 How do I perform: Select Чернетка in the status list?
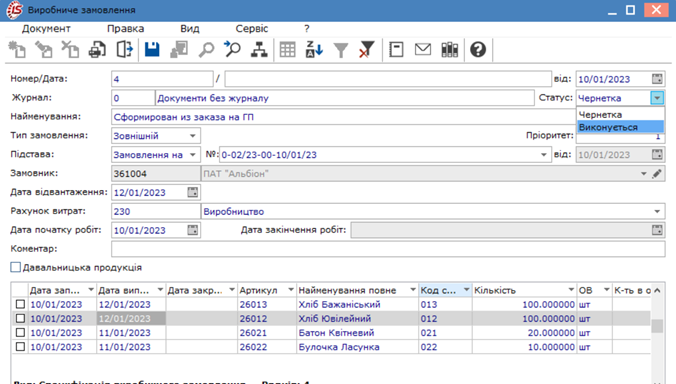click(x=620, y=115)
